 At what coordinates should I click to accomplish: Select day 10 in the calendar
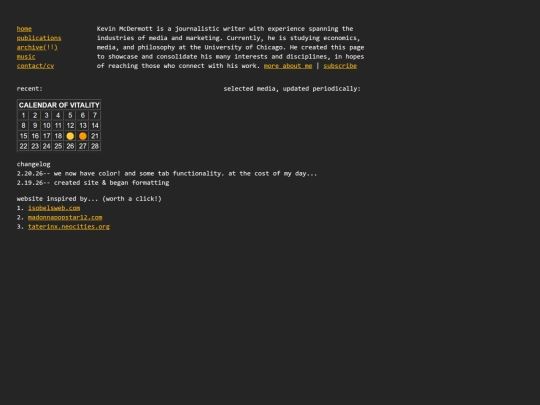(x=46, y=126)
